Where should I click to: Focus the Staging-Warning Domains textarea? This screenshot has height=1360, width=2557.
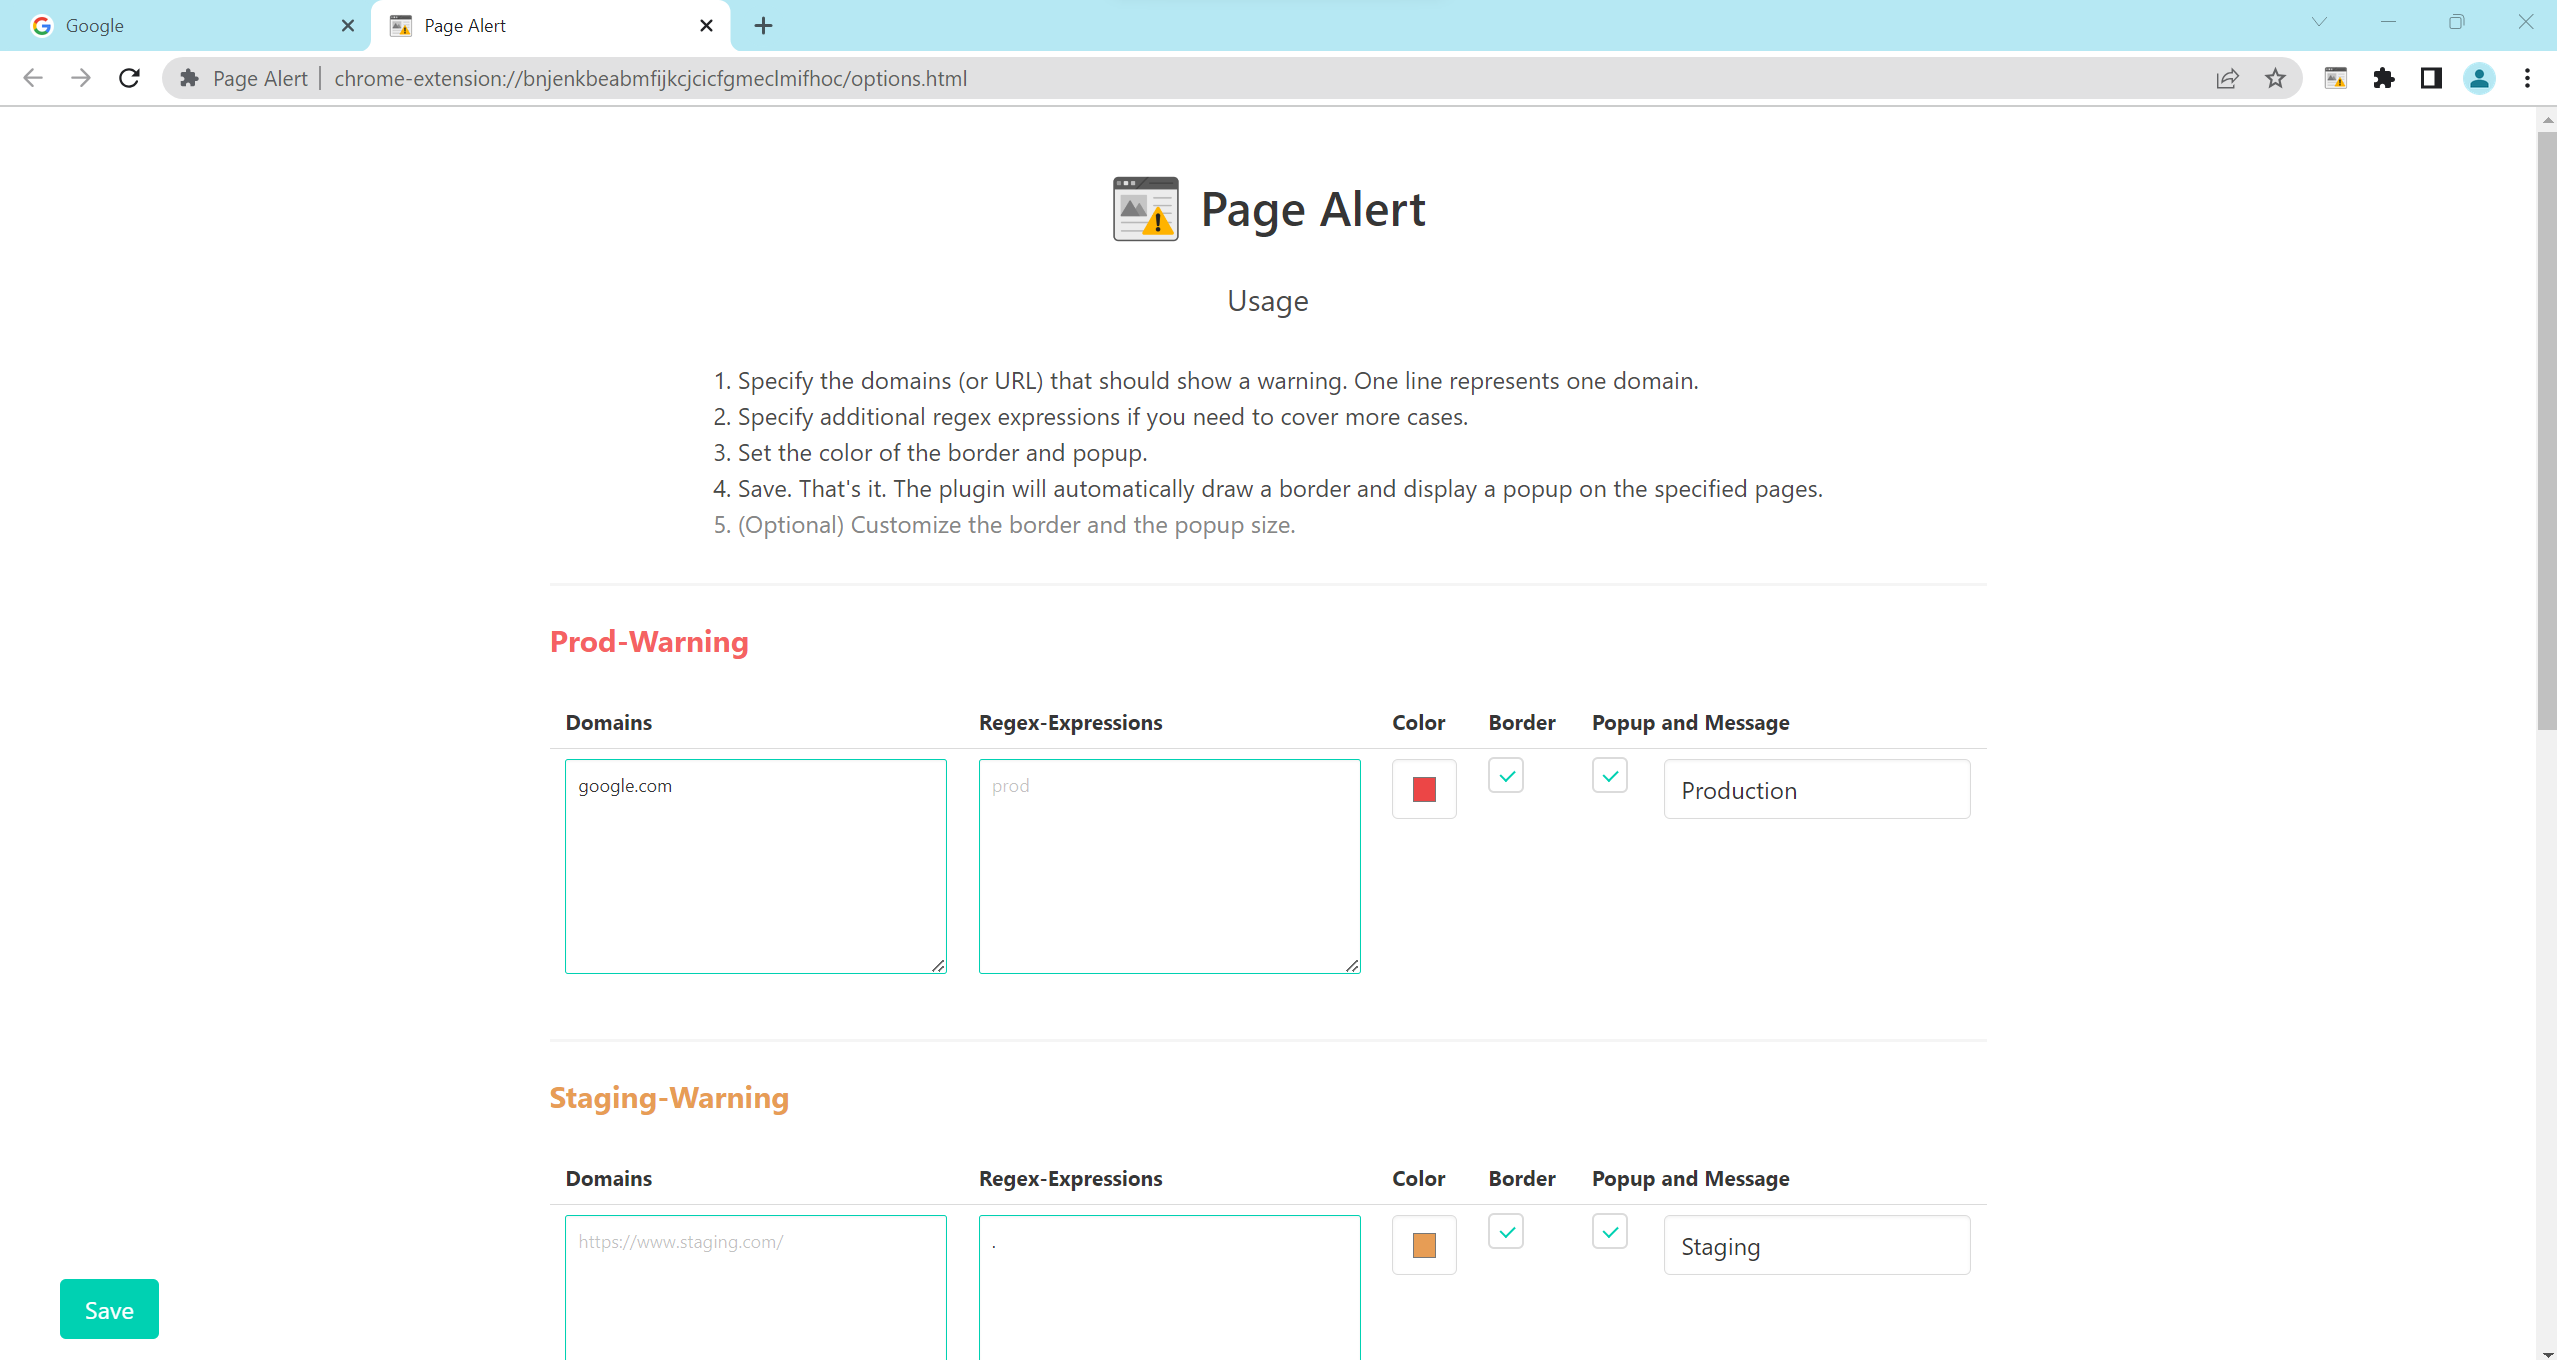[756, 1288]
